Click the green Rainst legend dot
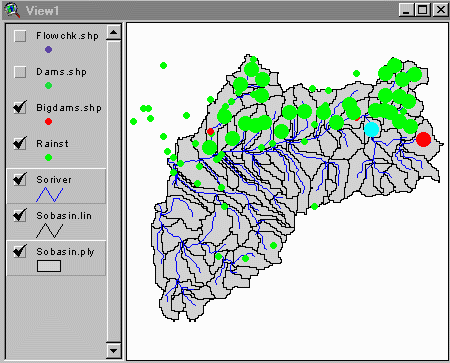450x363 pixels. (48, 157)
